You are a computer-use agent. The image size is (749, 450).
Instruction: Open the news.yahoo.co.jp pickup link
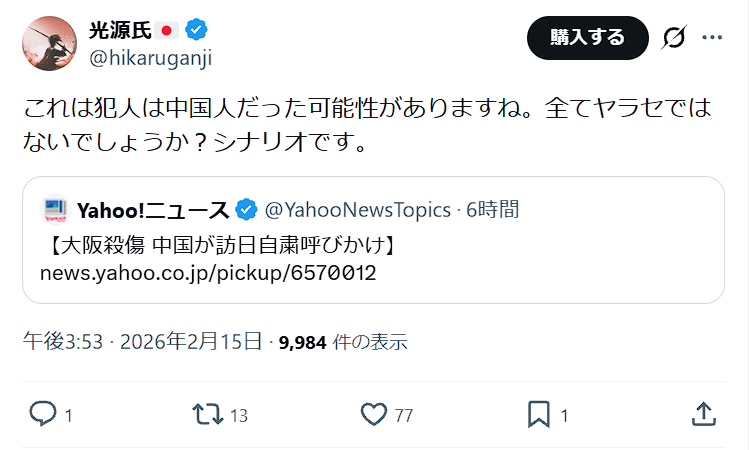(208, 273)
